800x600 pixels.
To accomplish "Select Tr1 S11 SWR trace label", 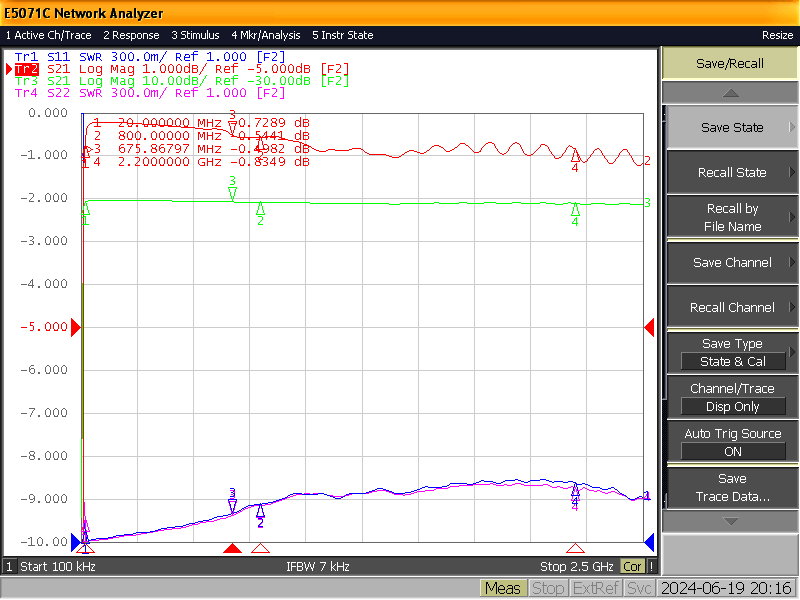I will [150, 57].
